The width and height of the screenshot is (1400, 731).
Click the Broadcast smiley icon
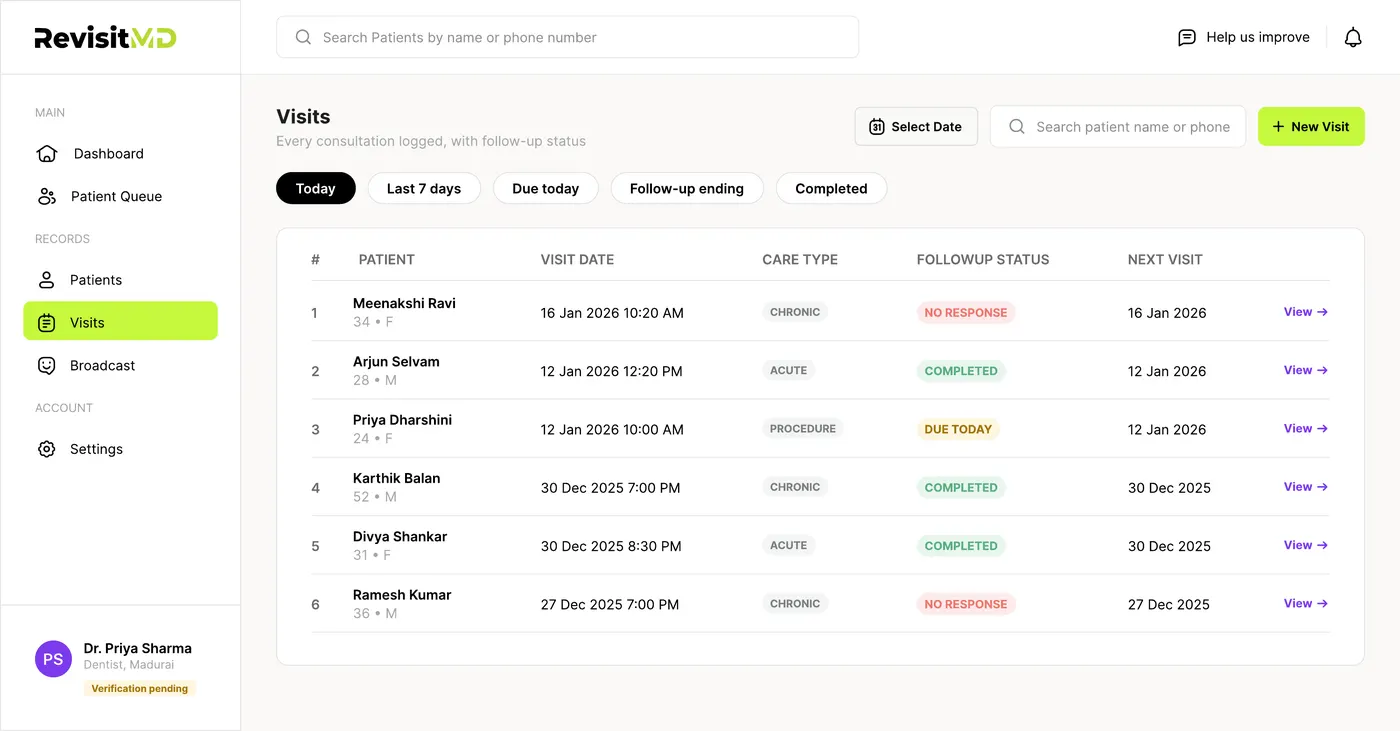pyautogui.click(x=46, y=365)
